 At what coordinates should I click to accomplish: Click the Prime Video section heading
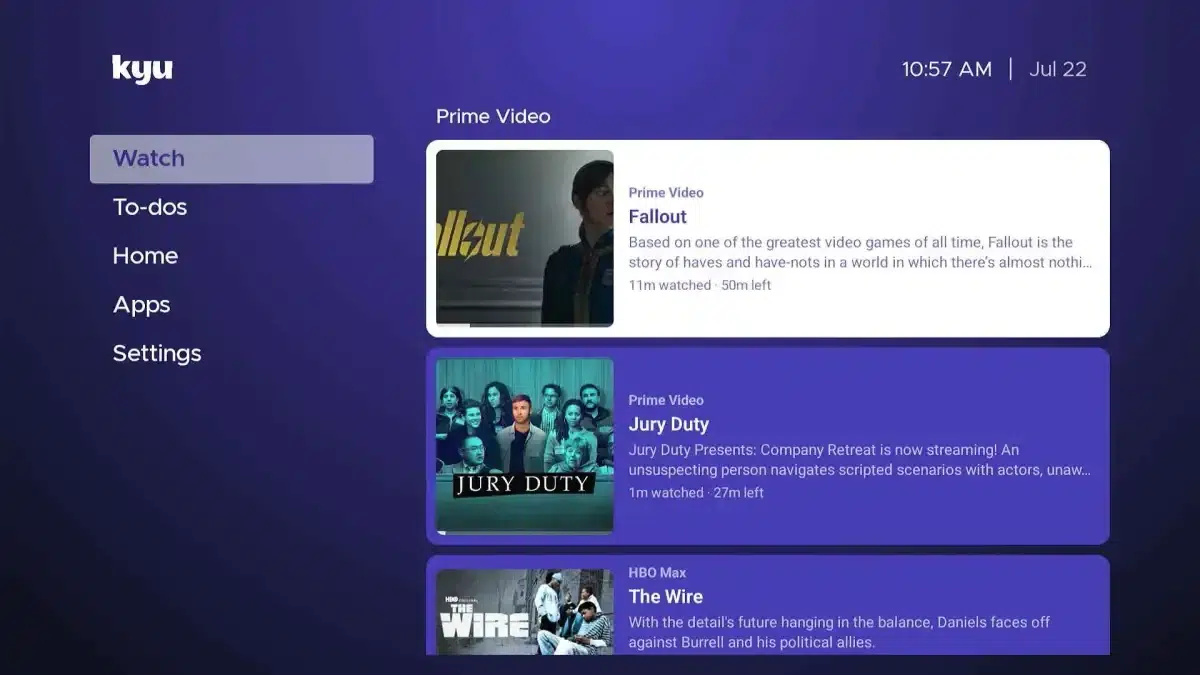pos(493,116)
